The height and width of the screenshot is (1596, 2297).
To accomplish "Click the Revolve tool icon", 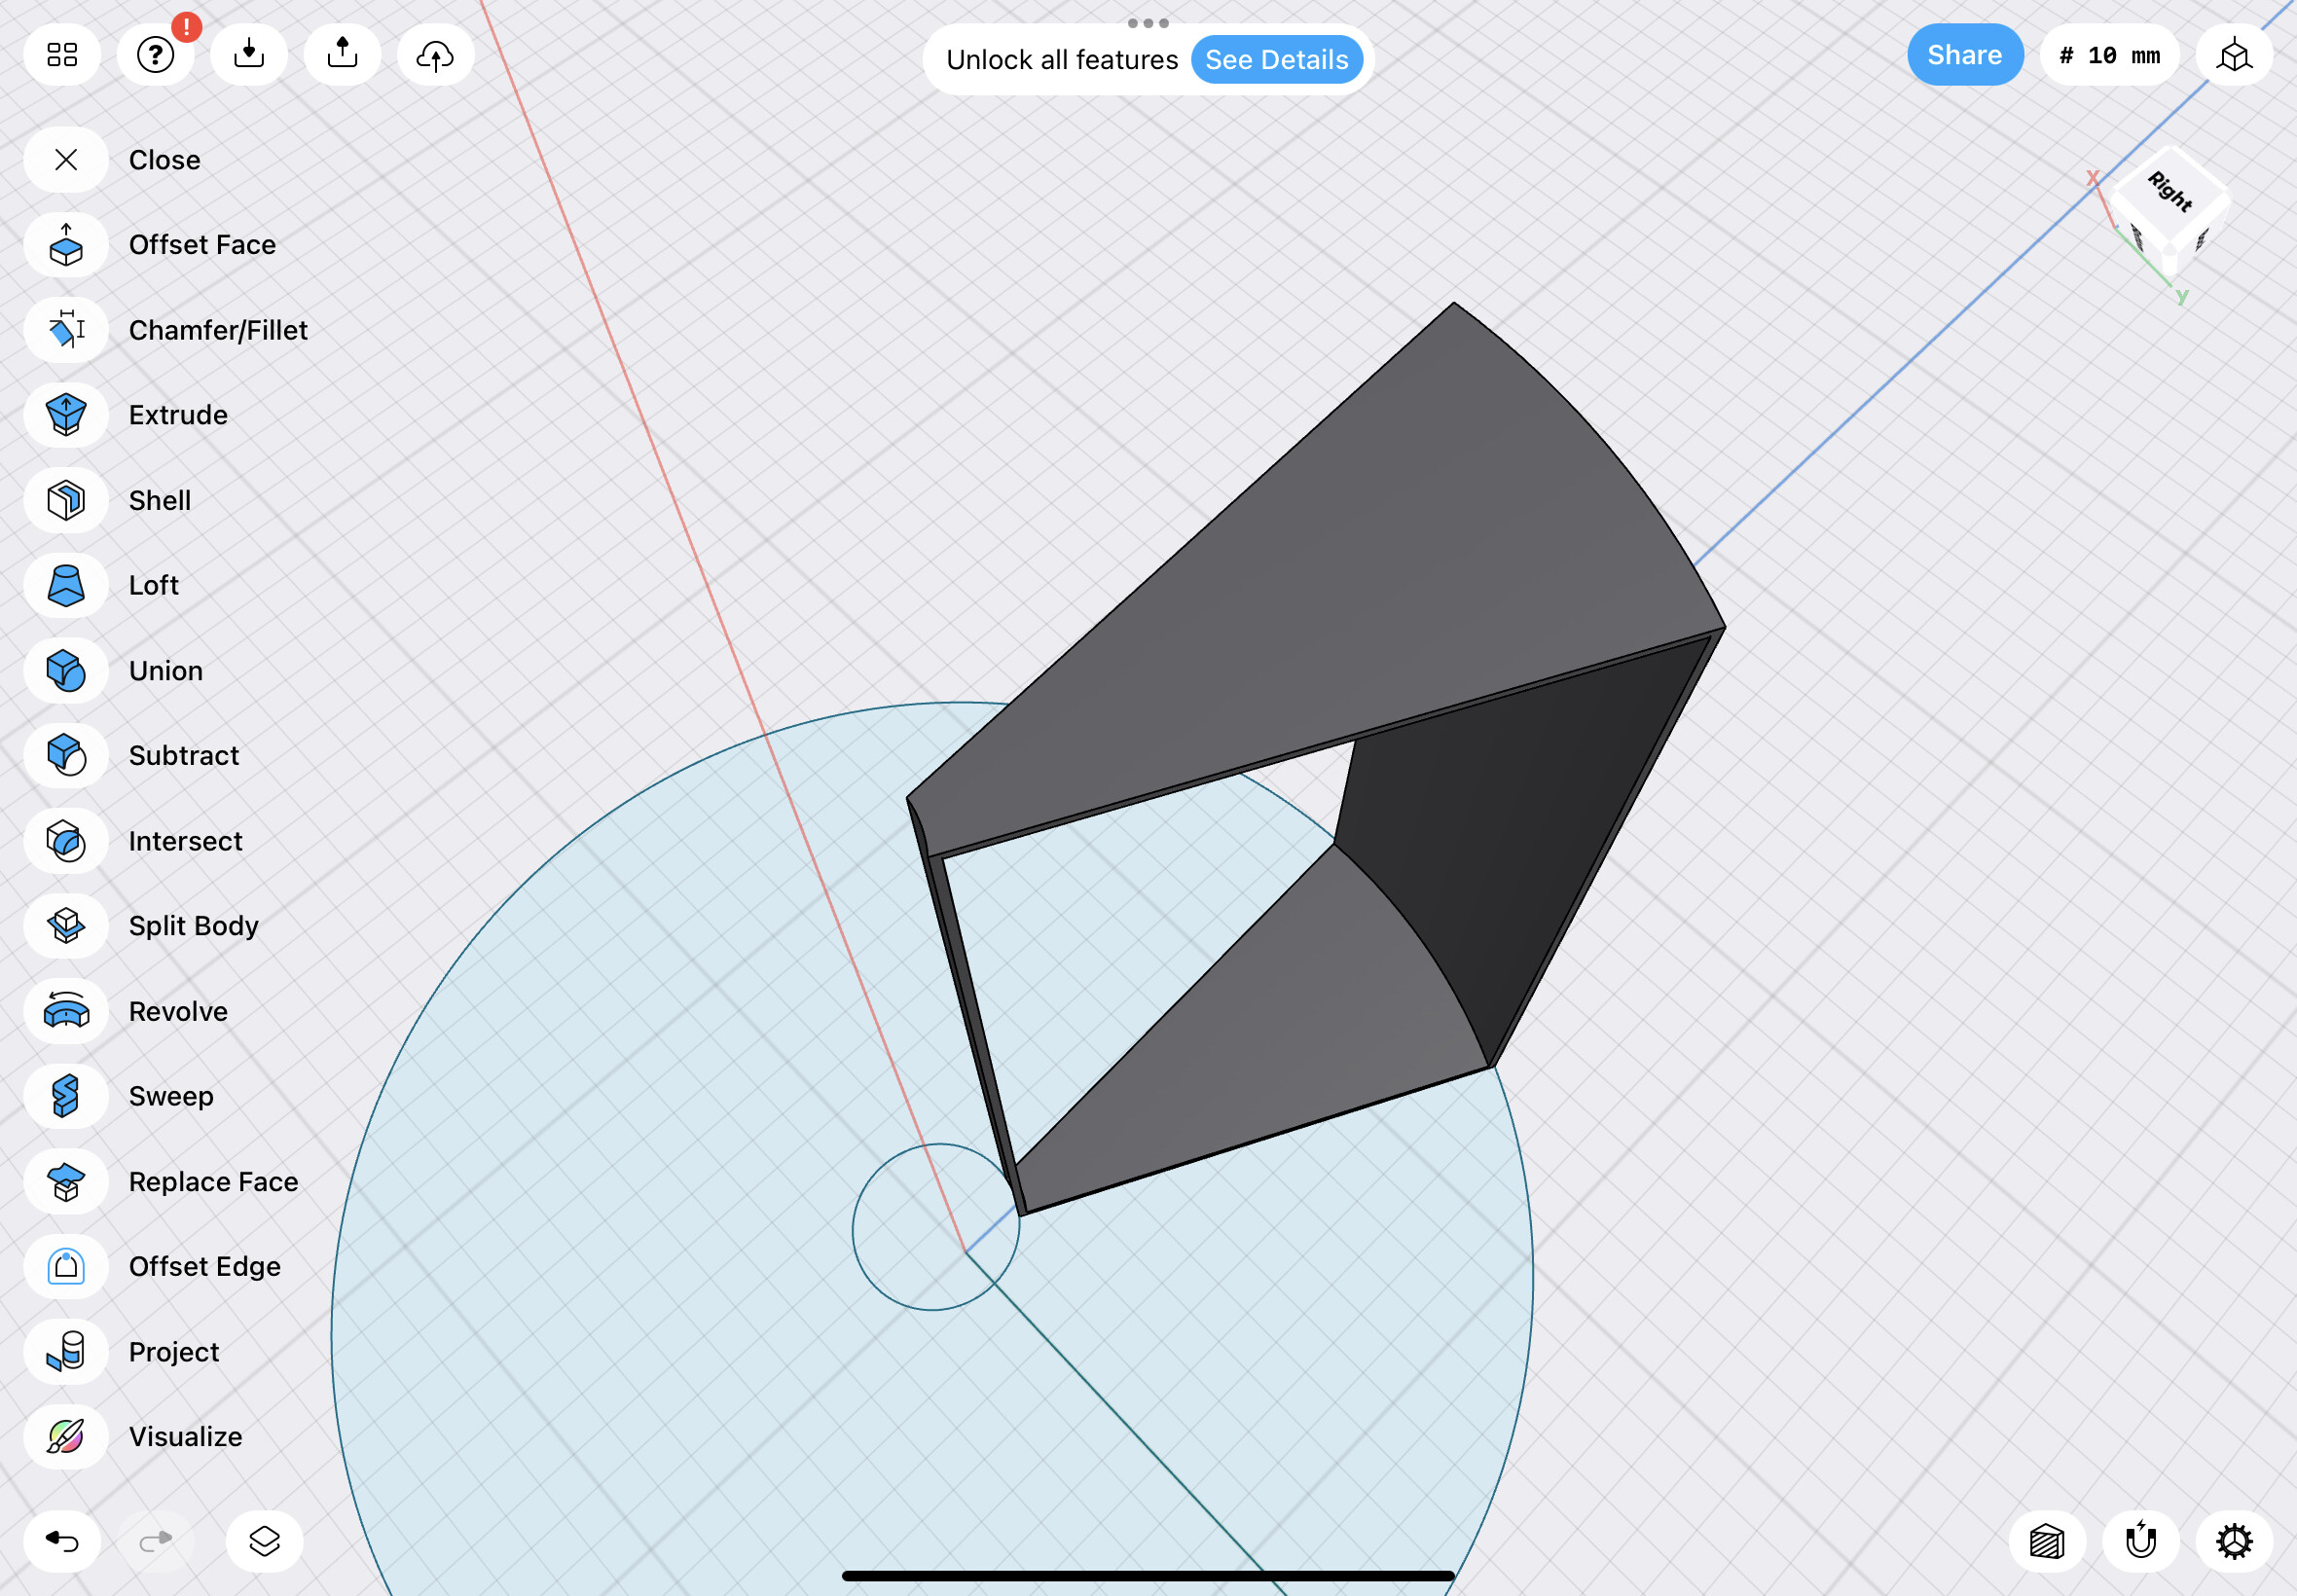I will click(x=66, y=1011).
